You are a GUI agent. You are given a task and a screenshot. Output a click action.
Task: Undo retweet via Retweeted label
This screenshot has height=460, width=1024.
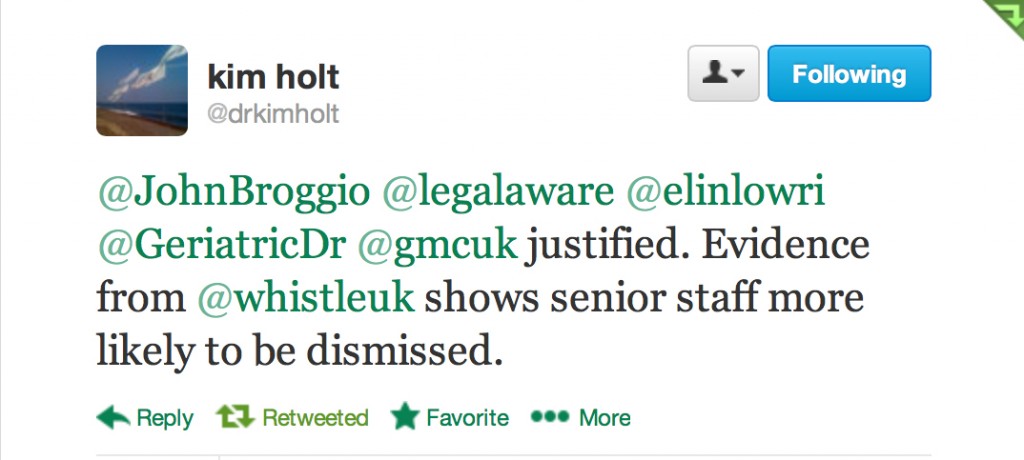315,417
